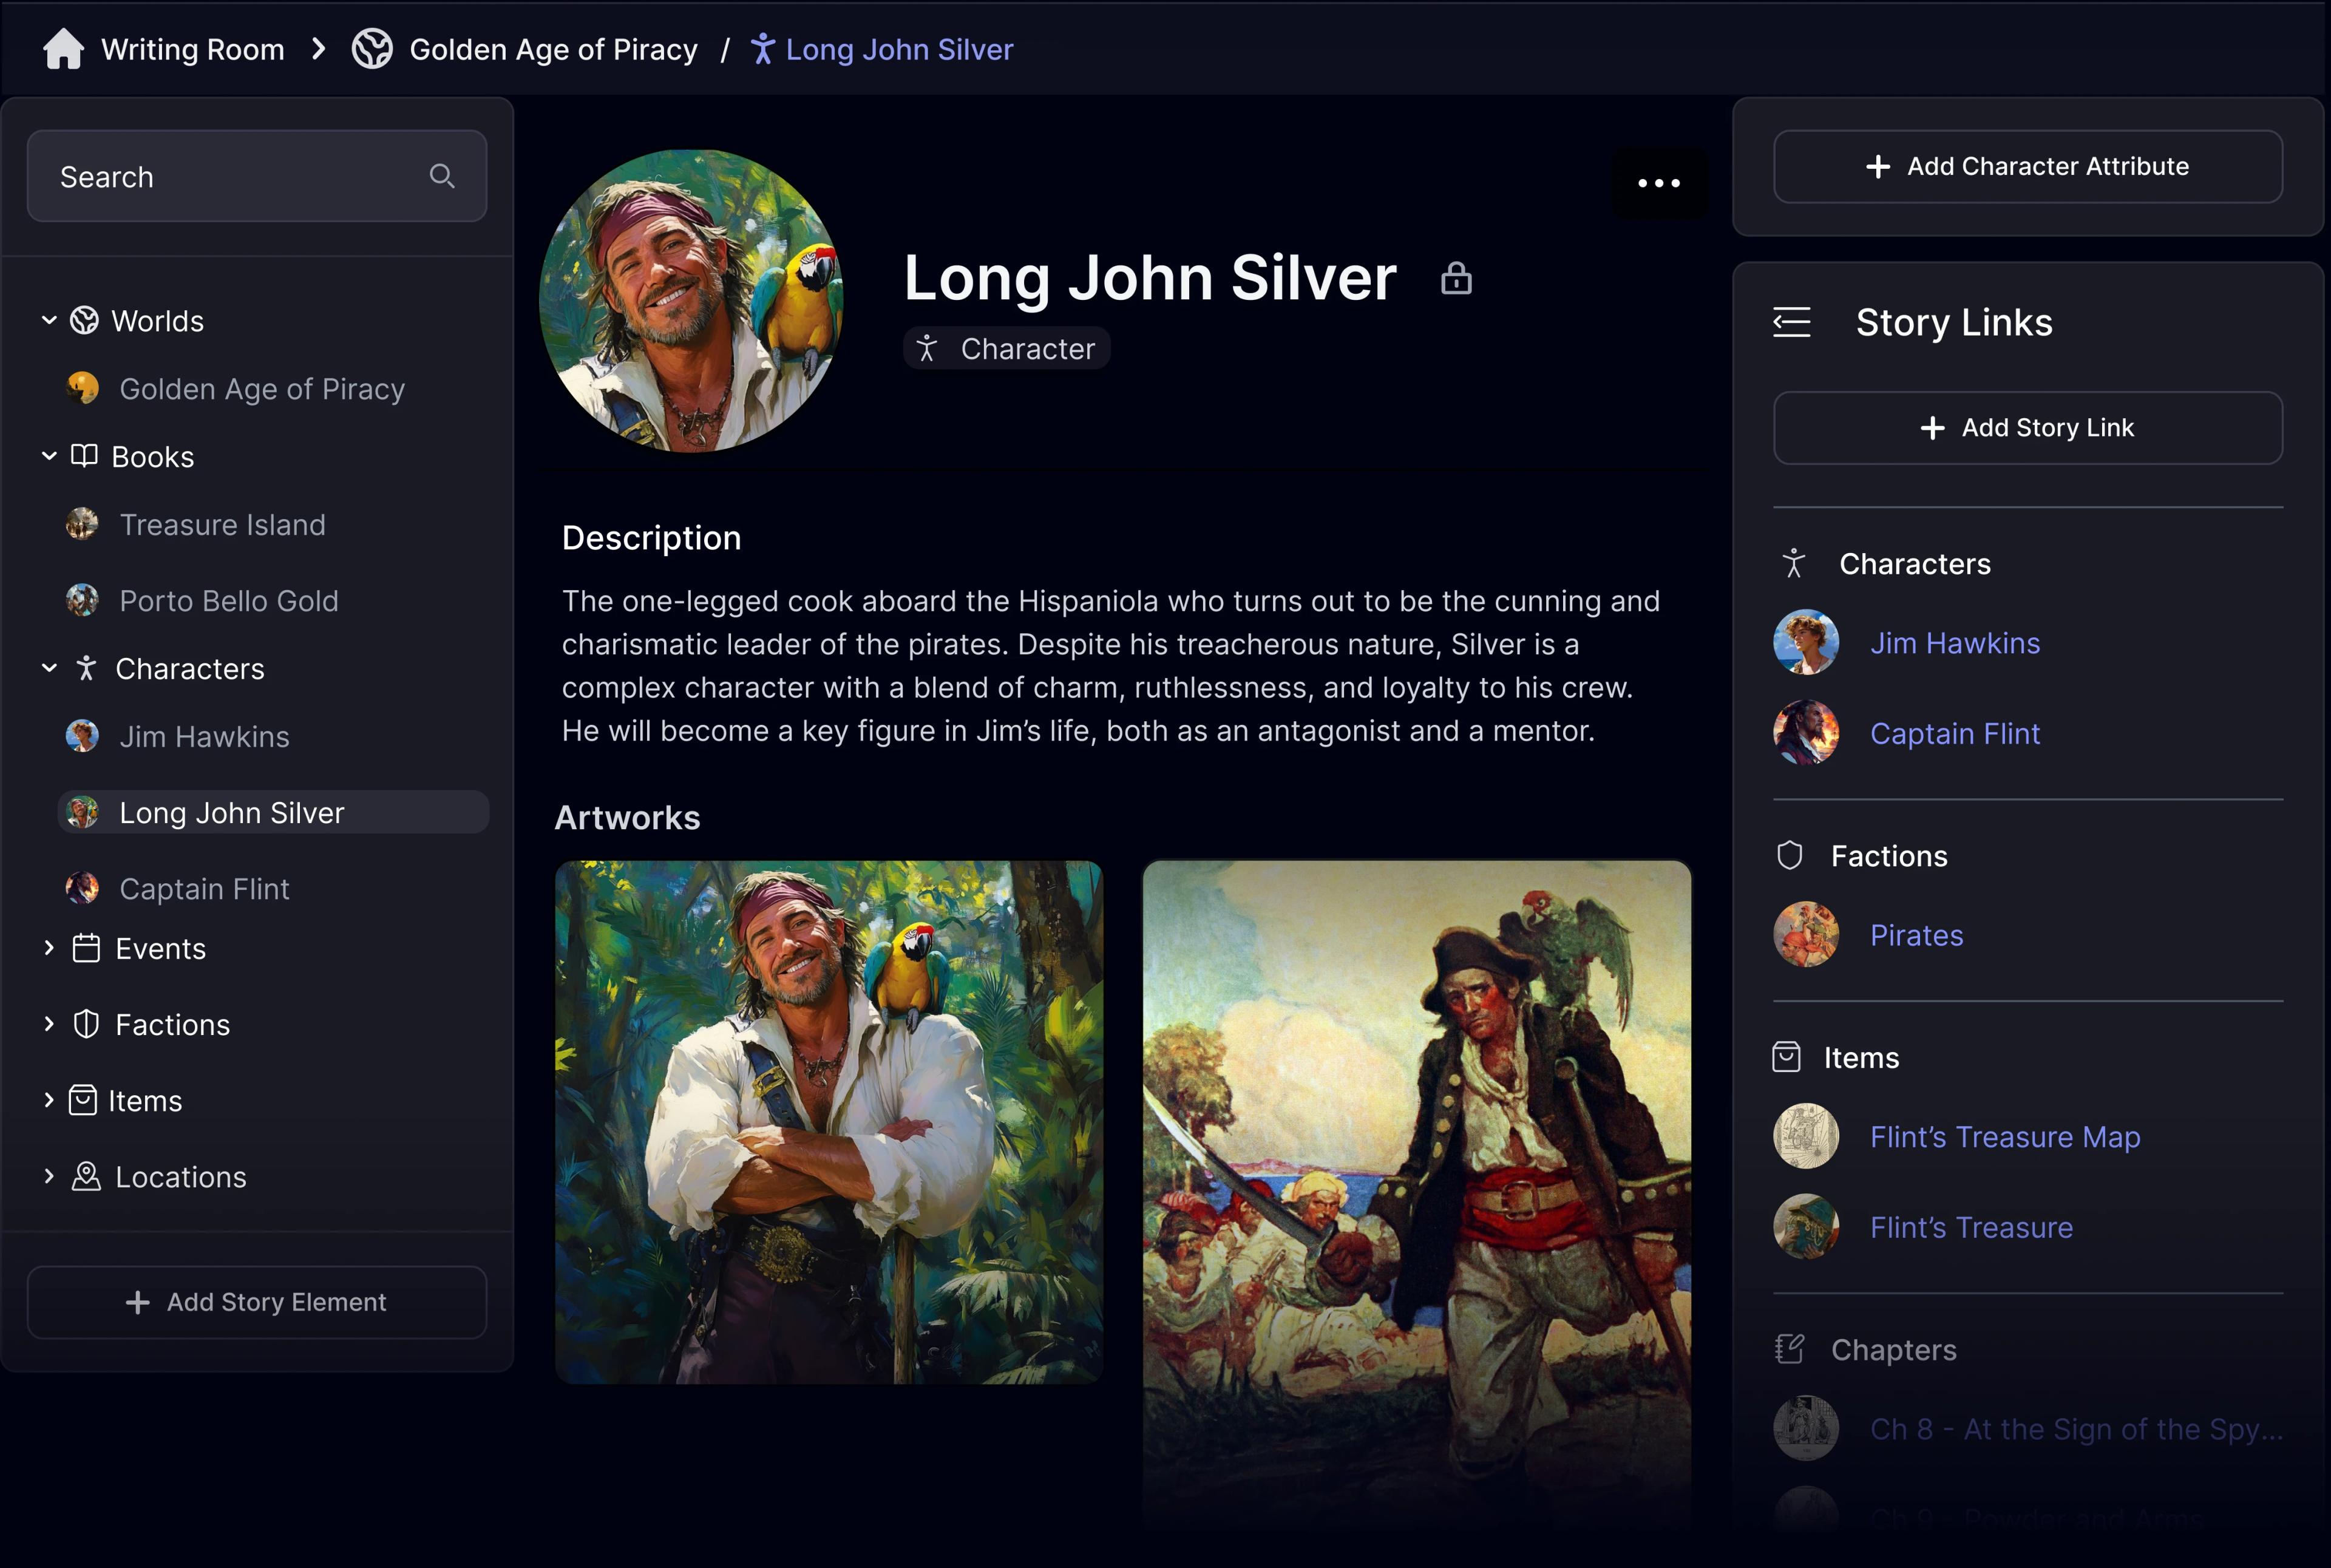This screenshot has height=1568, width=2331.
Task: Go to Golden Age of Piracy breadcrumb
Action: pyautogui.click(x=553, y=49)
